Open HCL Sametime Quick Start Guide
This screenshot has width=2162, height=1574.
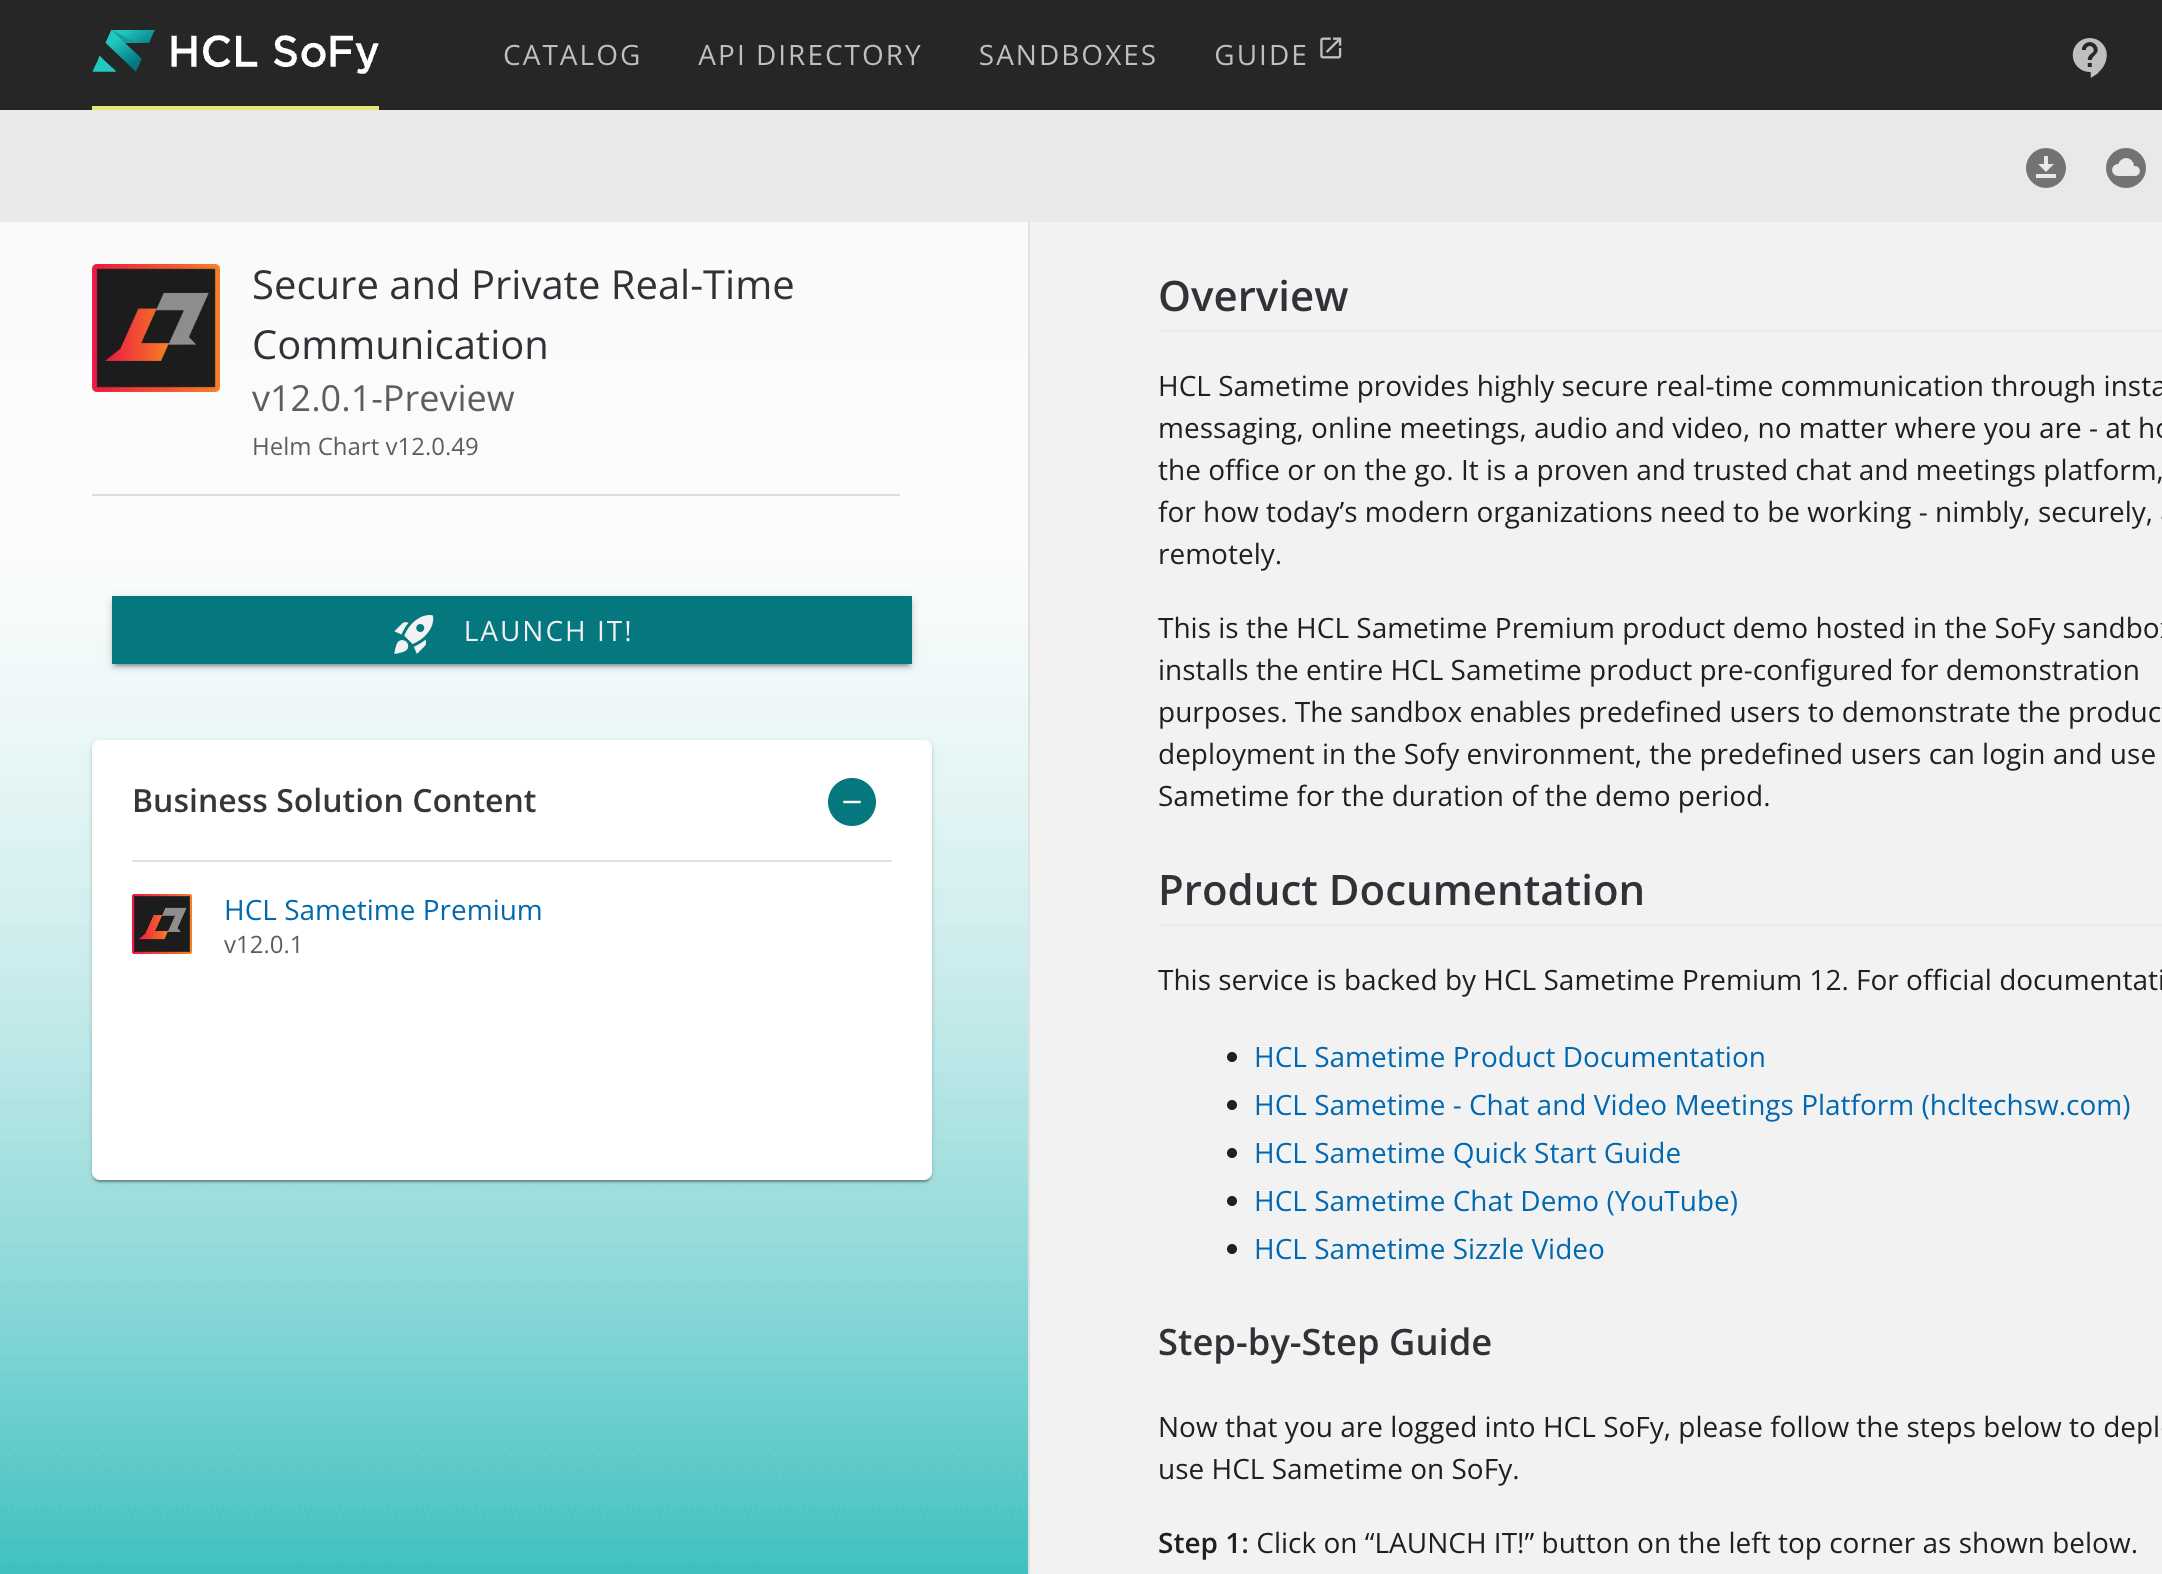tap(1467, 1153)
